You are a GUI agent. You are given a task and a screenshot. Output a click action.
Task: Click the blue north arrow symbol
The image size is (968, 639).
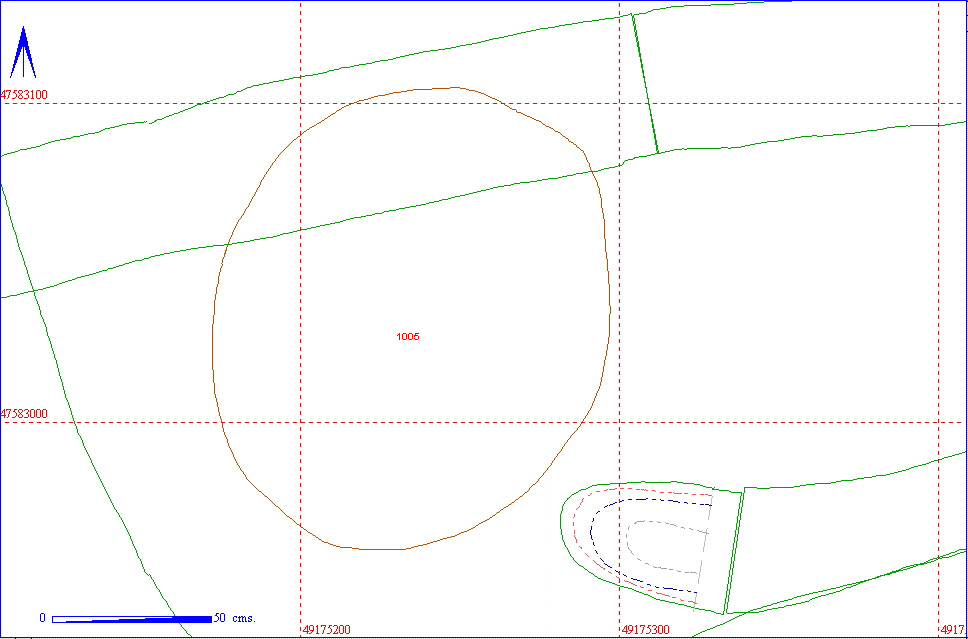click(x=23, y=52)
